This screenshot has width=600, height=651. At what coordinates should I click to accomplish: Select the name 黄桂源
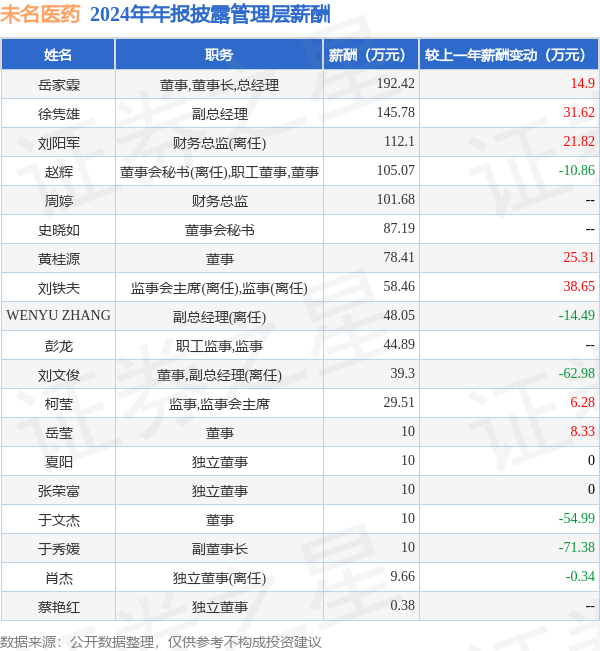pyautogui.click(x=59, y=259)
